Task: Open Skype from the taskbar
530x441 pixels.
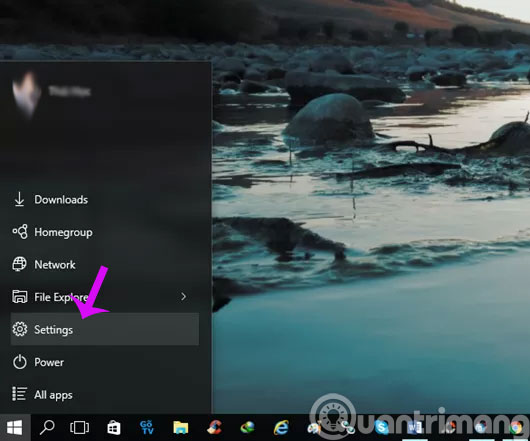Action: pyautogui.click(x=381, y=428)
